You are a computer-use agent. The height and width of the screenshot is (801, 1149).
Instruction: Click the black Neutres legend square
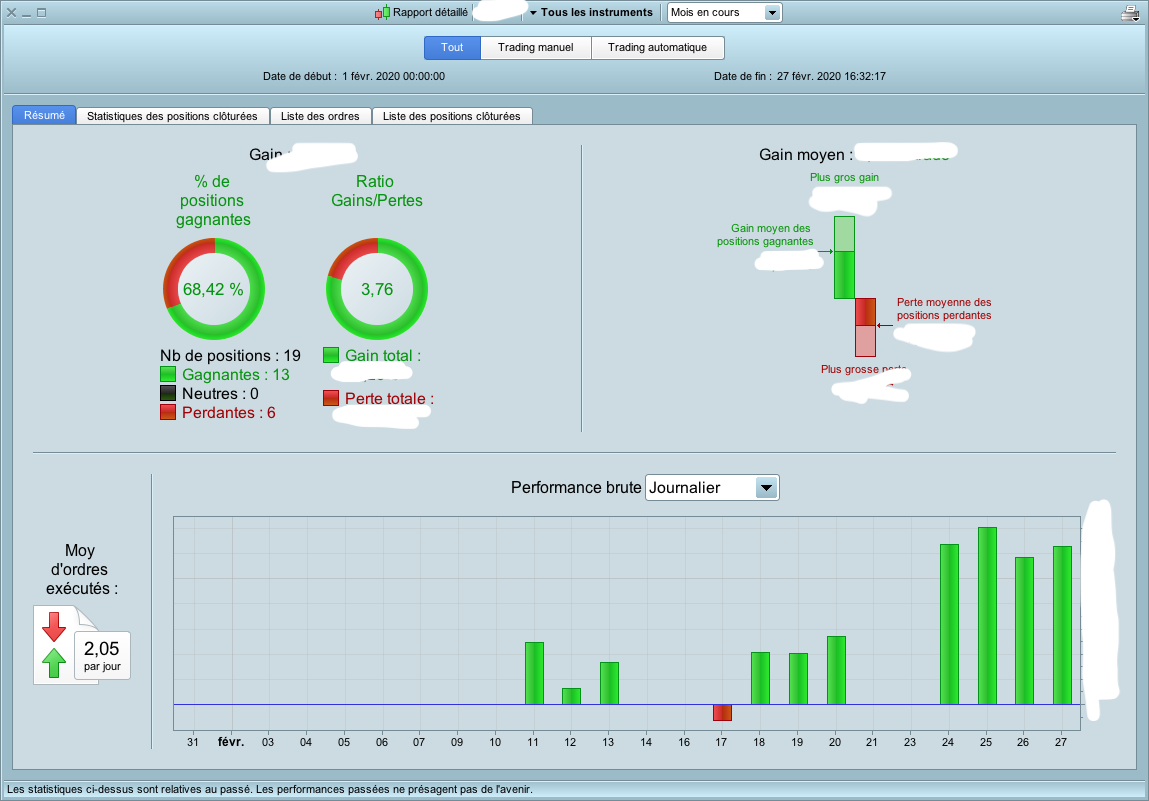pyautogui.click(x=168, y=394)
